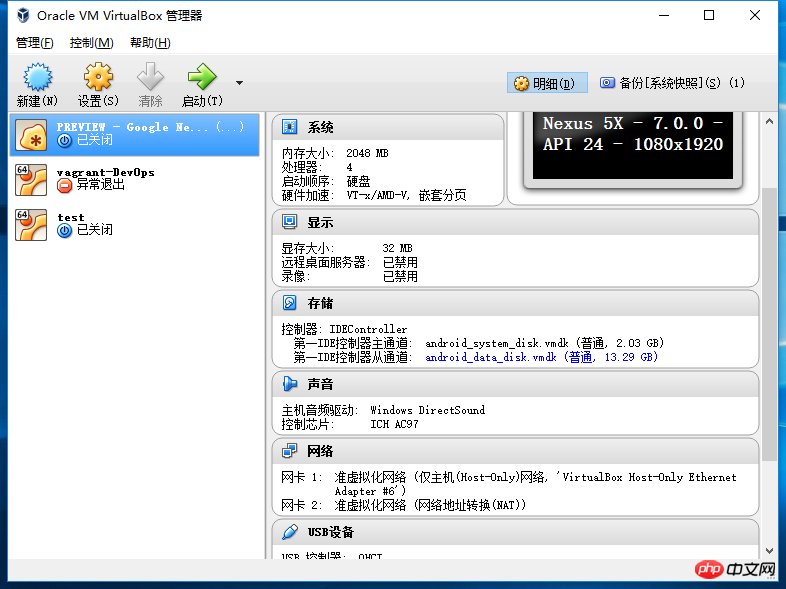
Task: Click the details pane vertical scrollbar thumb
Action: tap(769, 324)
